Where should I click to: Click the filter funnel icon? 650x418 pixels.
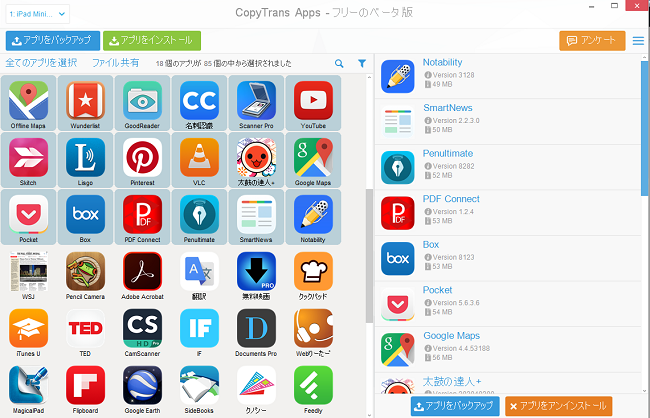tap(362, 63)
